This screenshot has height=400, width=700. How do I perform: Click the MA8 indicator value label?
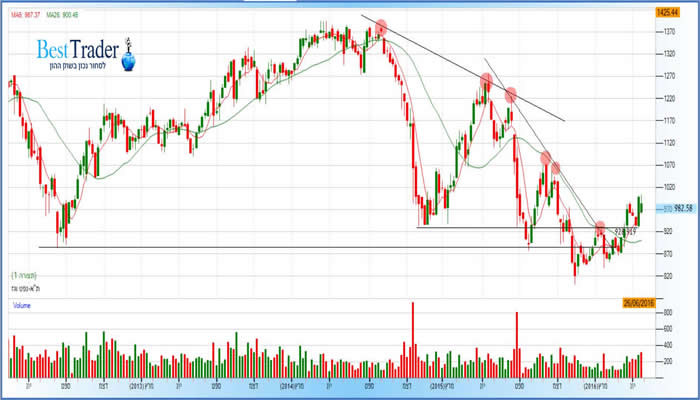(25, 14)
